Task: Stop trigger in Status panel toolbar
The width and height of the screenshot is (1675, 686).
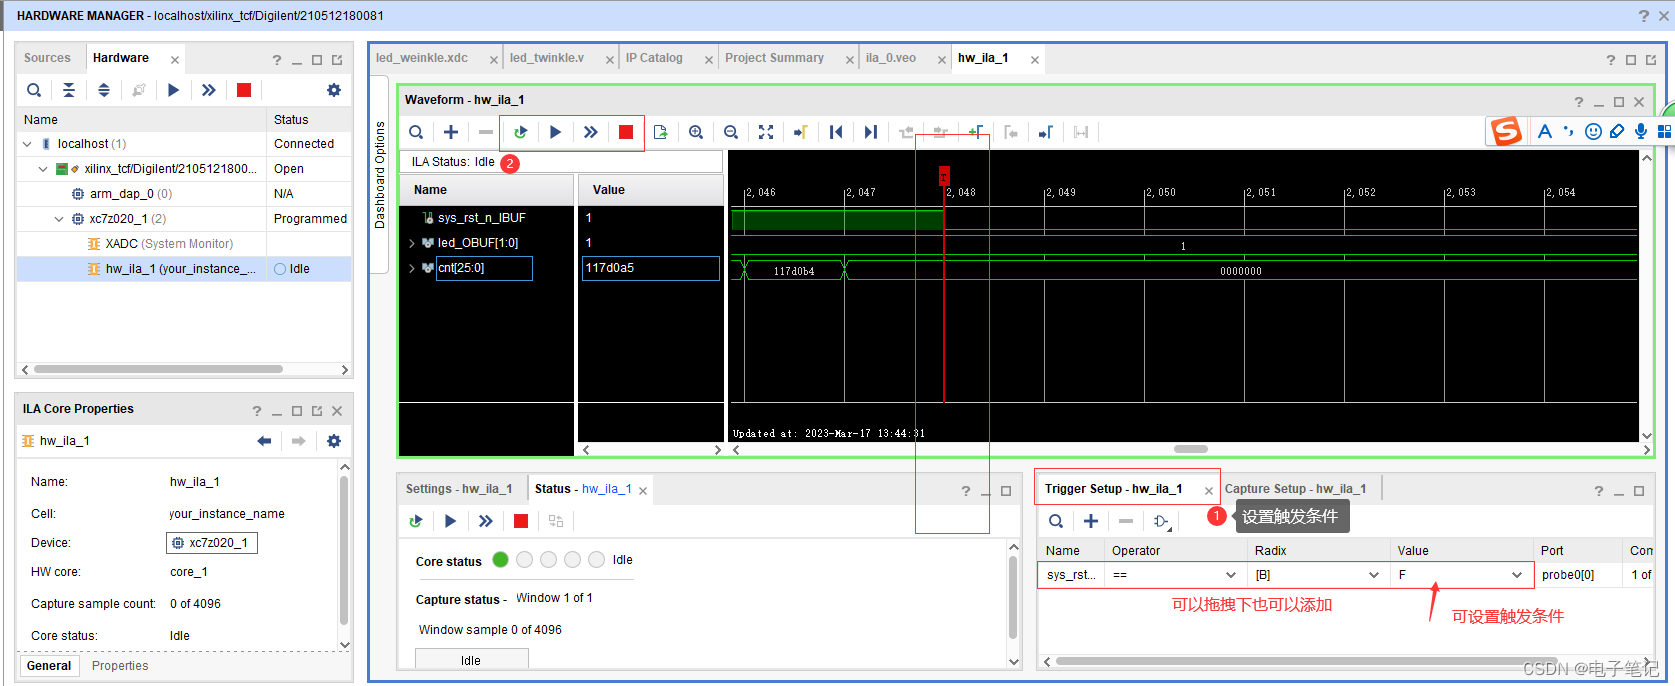Action: (521, 521)
